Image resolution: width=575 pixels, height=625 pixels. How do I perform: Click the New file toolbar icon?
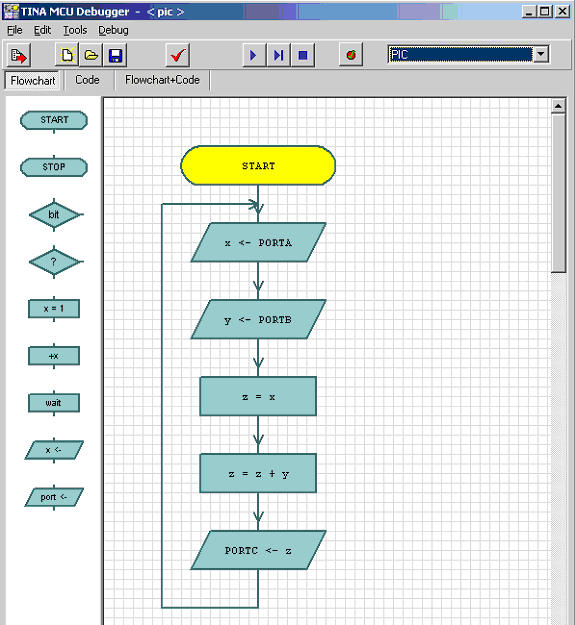[x=67, y=55]
